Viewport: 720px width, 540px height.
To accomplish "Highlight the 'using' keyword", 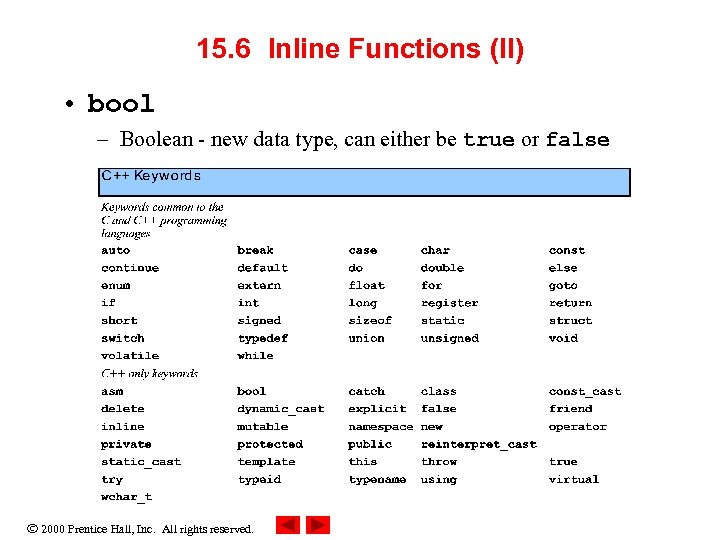I will [439, 480].
